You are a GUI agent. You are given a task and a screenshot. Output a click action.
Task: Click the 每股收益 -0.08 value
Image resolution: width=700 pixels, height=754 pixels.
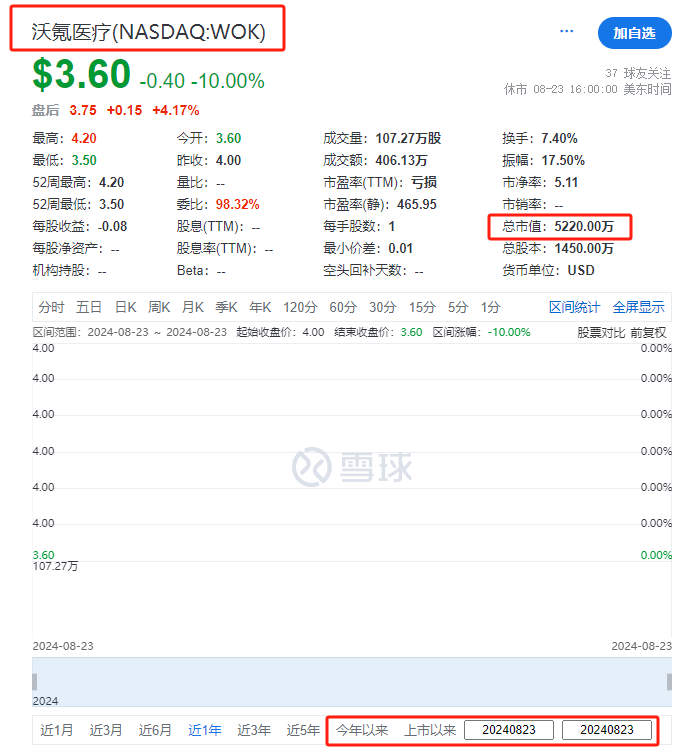(112, 226)
